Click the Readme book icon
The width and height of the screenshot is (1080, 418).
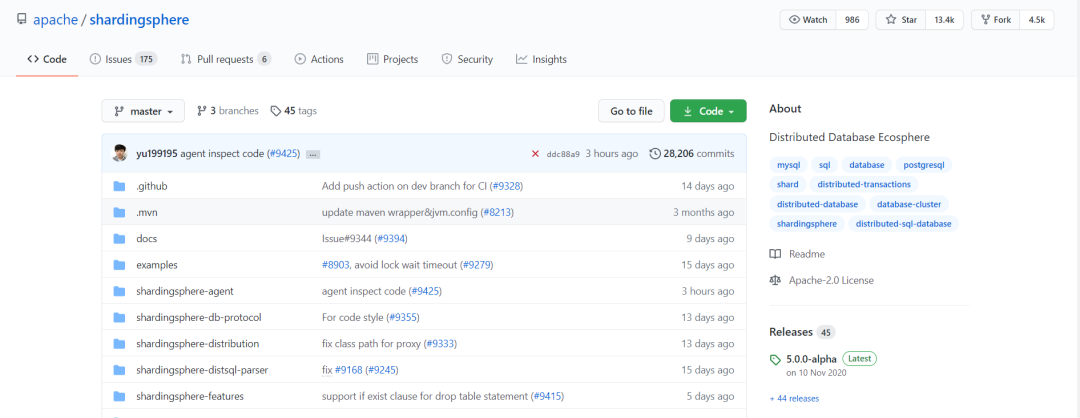point(775,254)
